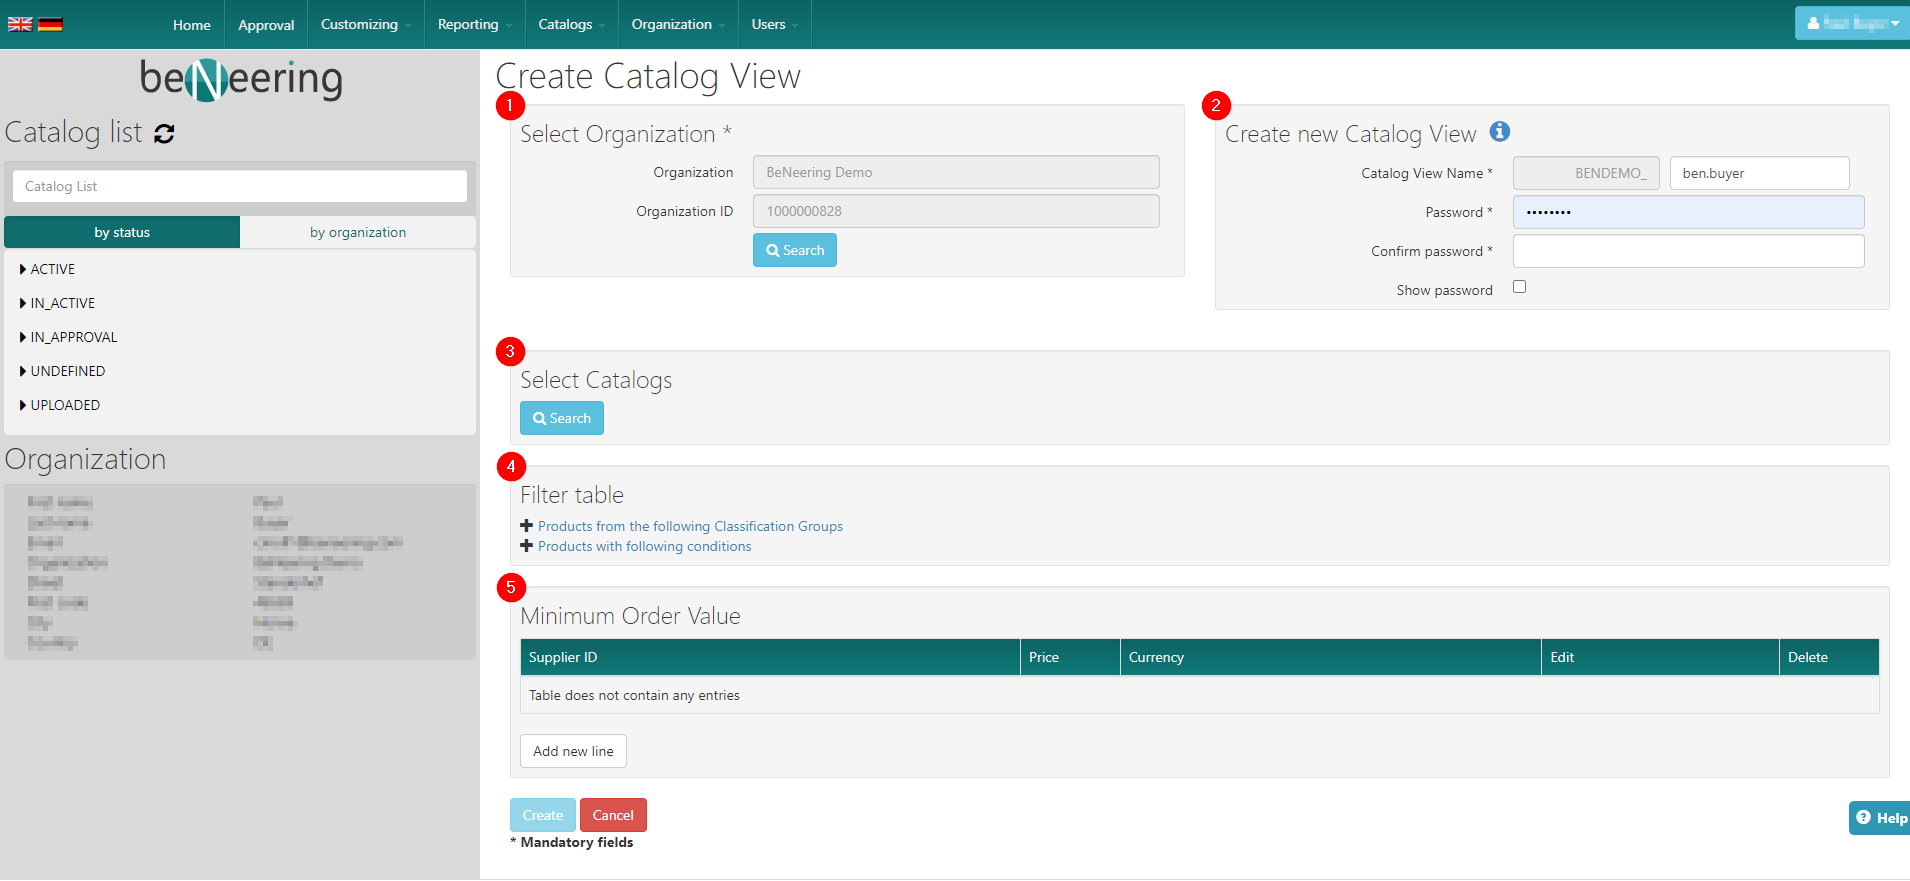Click the Catalog List search box
Screen dimensions: 1910x881
(x=240, y=186)
